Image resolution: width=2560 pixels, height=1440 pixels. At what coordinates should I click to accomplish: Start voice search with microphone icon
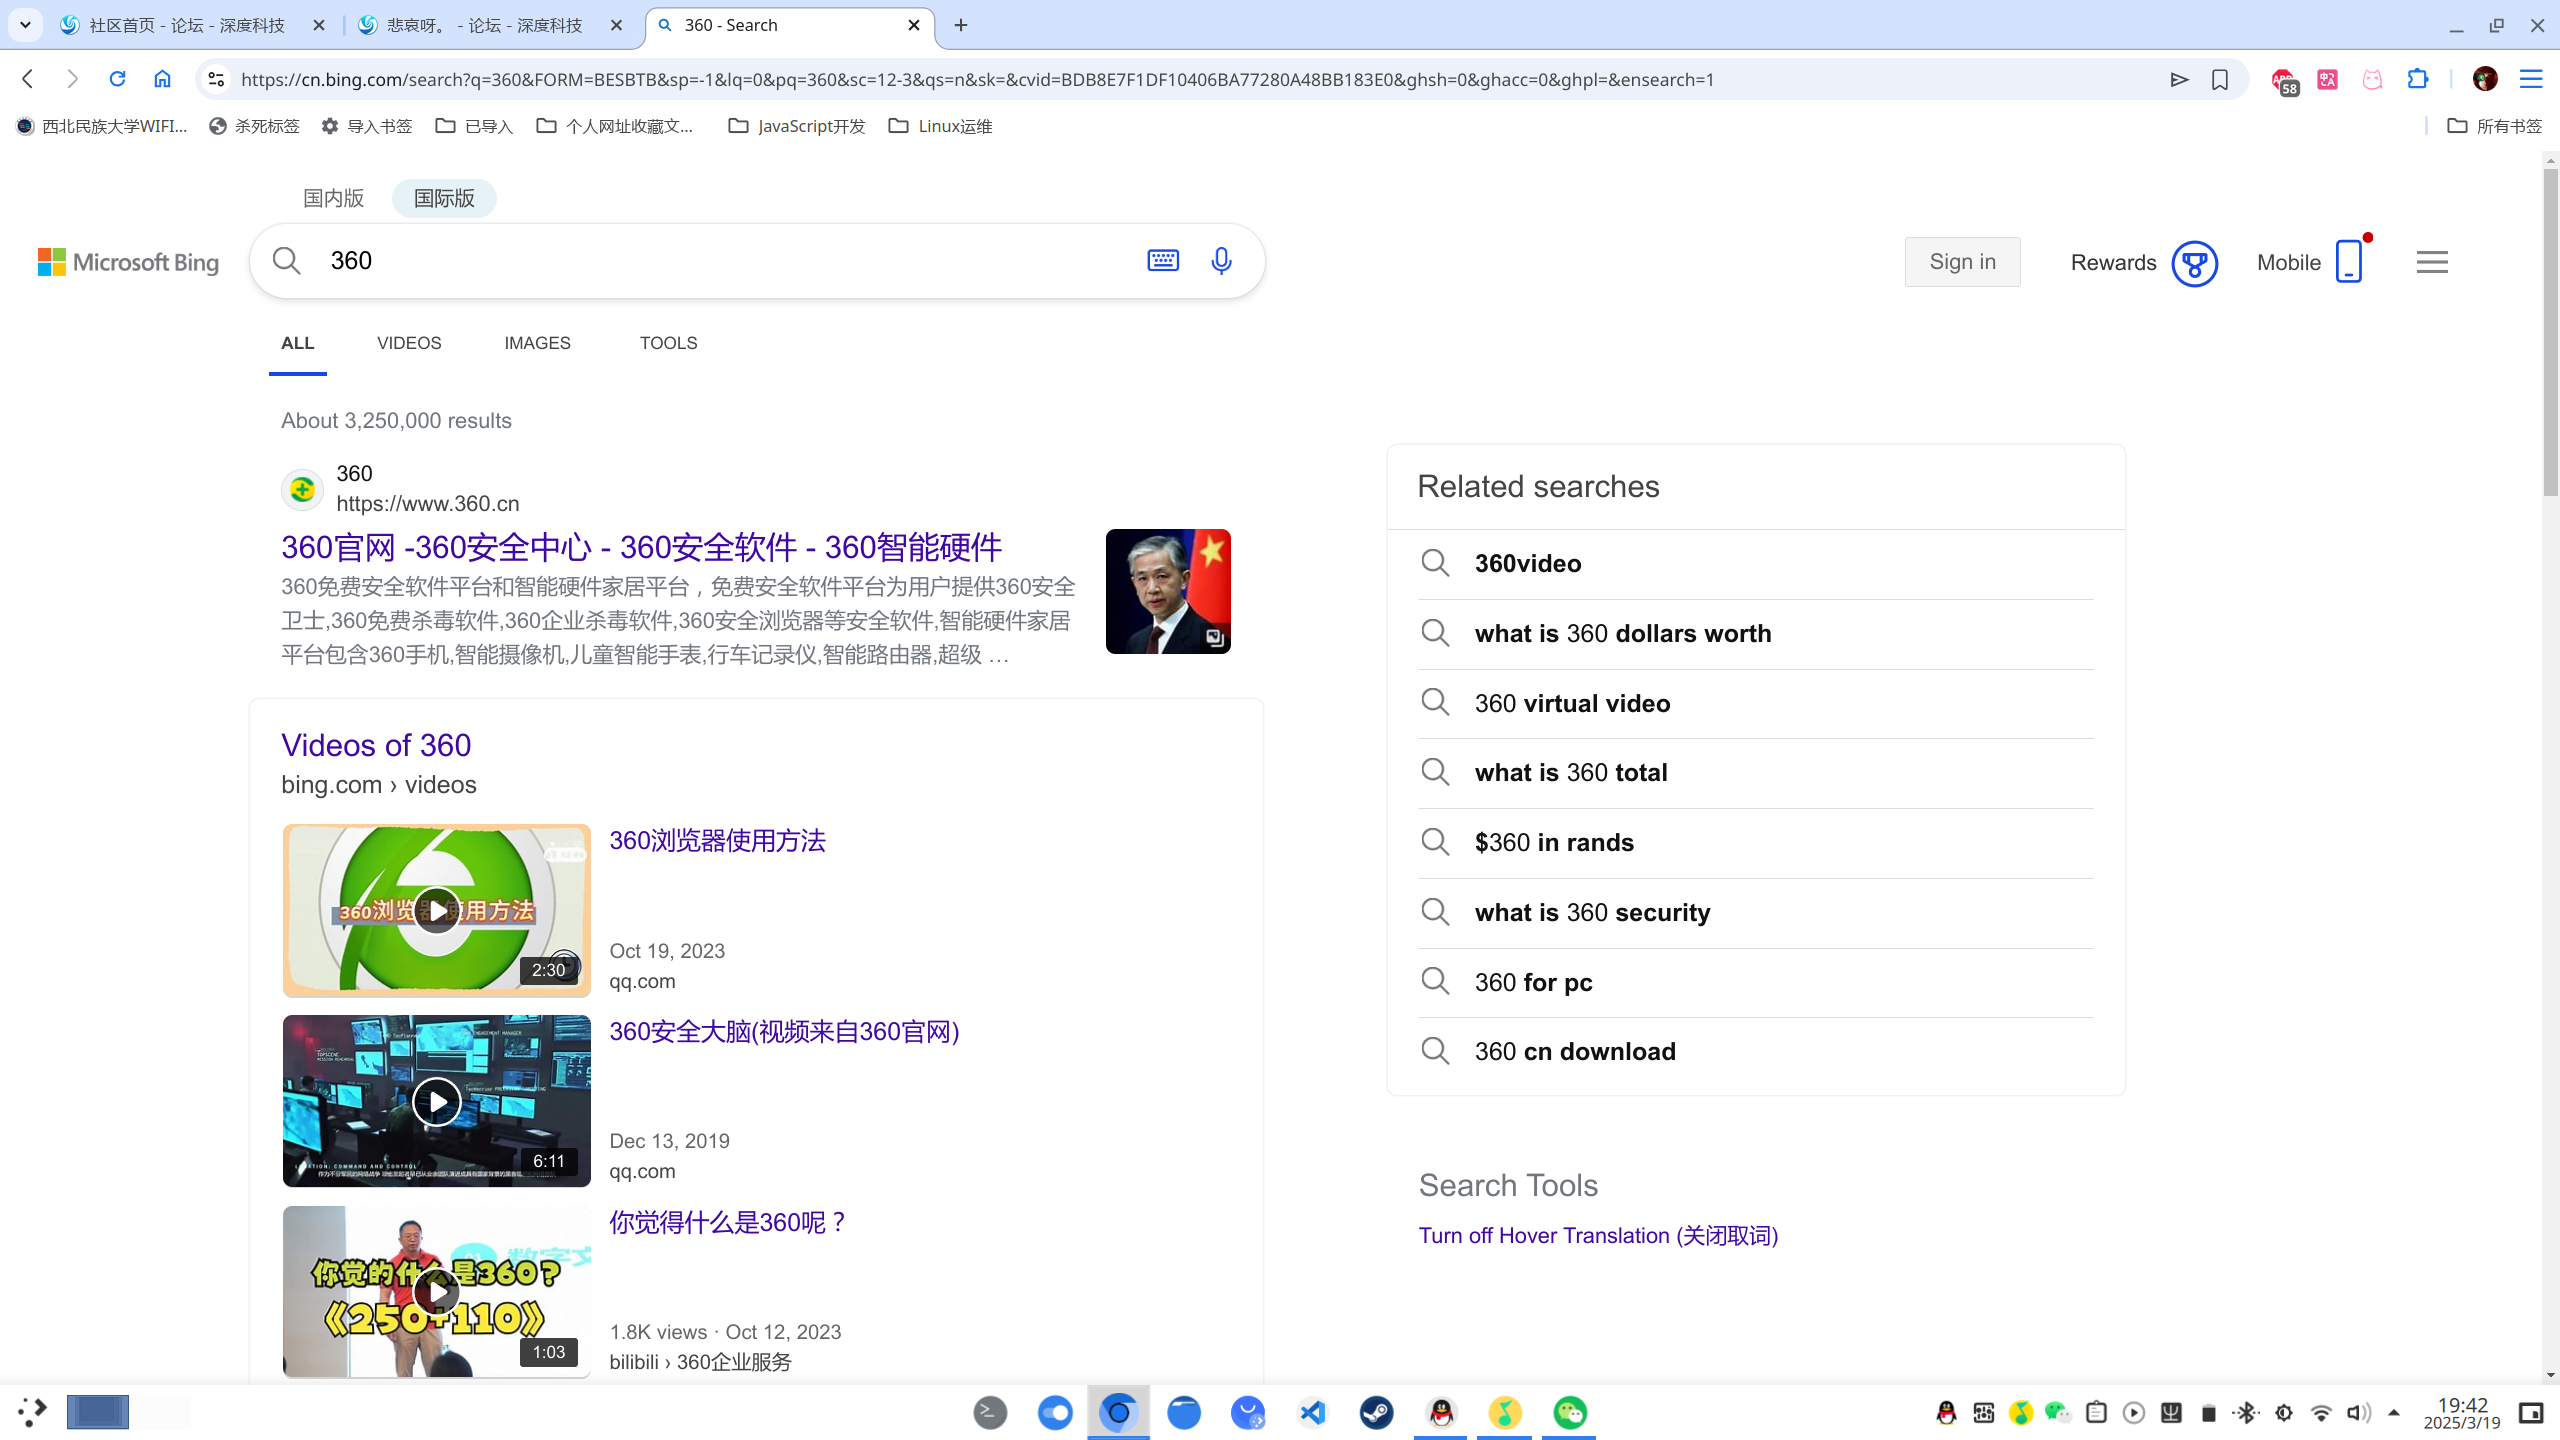point(1221,261)
